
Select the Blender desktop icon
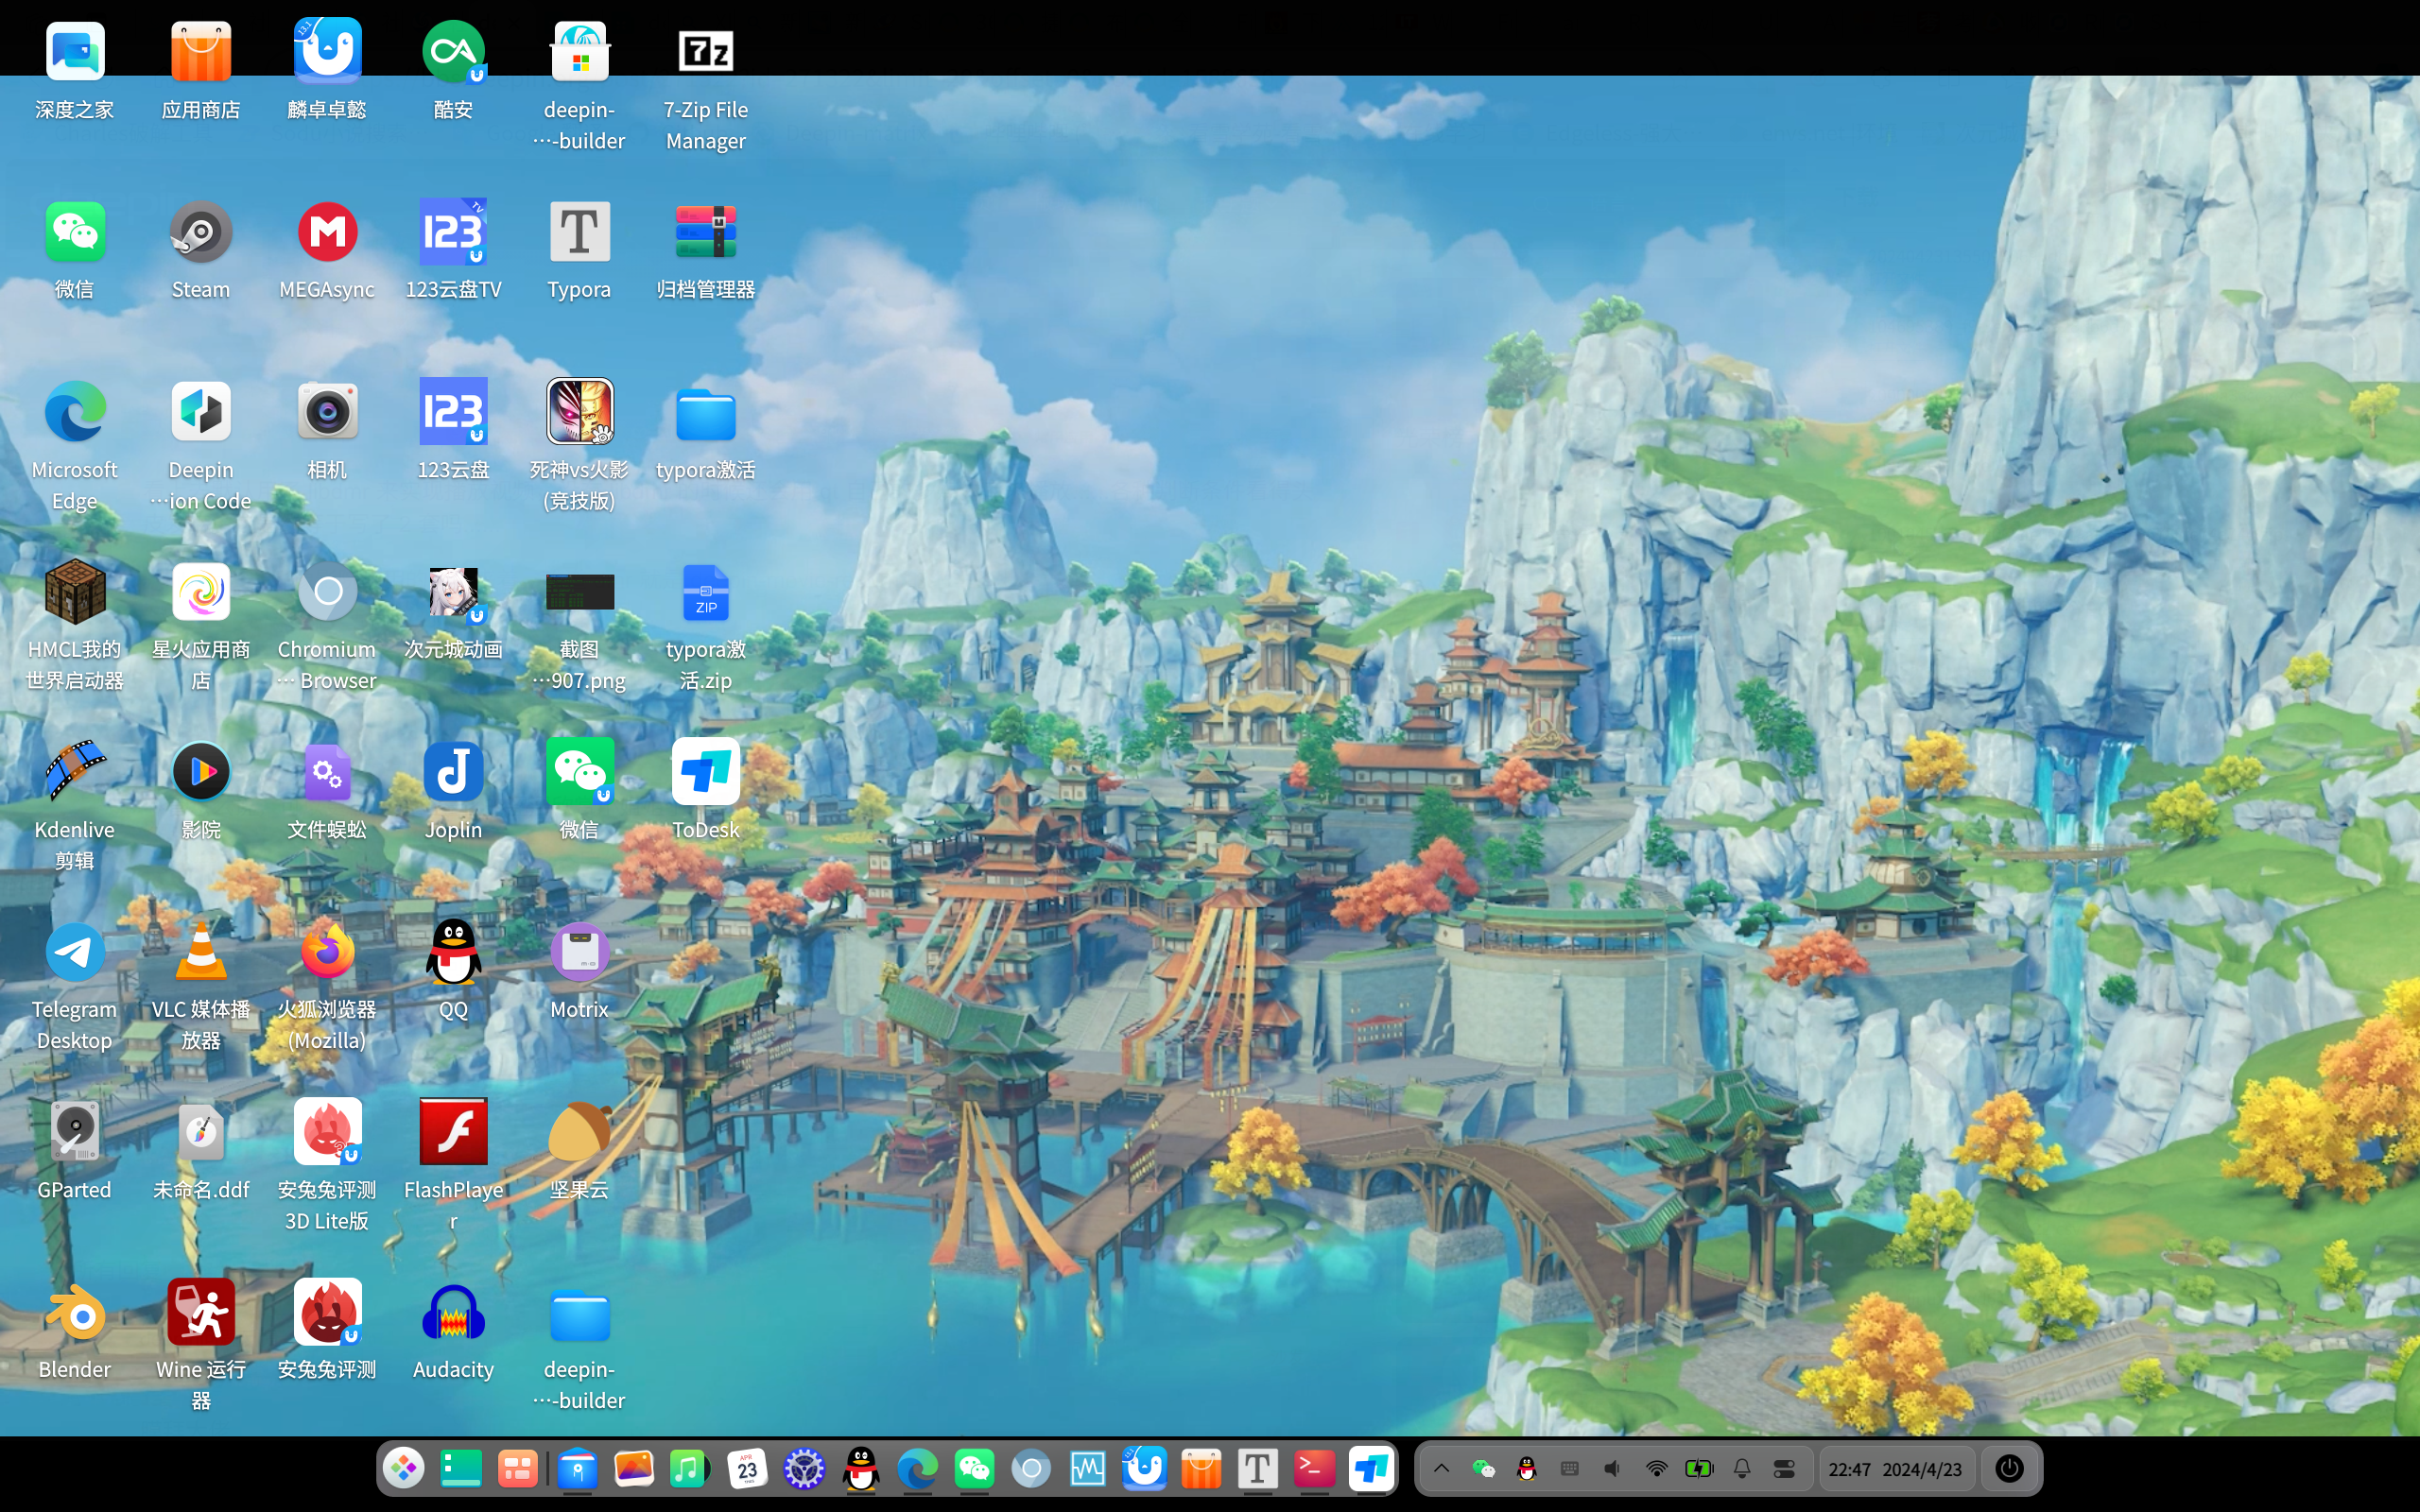(x=75, y=1312)
